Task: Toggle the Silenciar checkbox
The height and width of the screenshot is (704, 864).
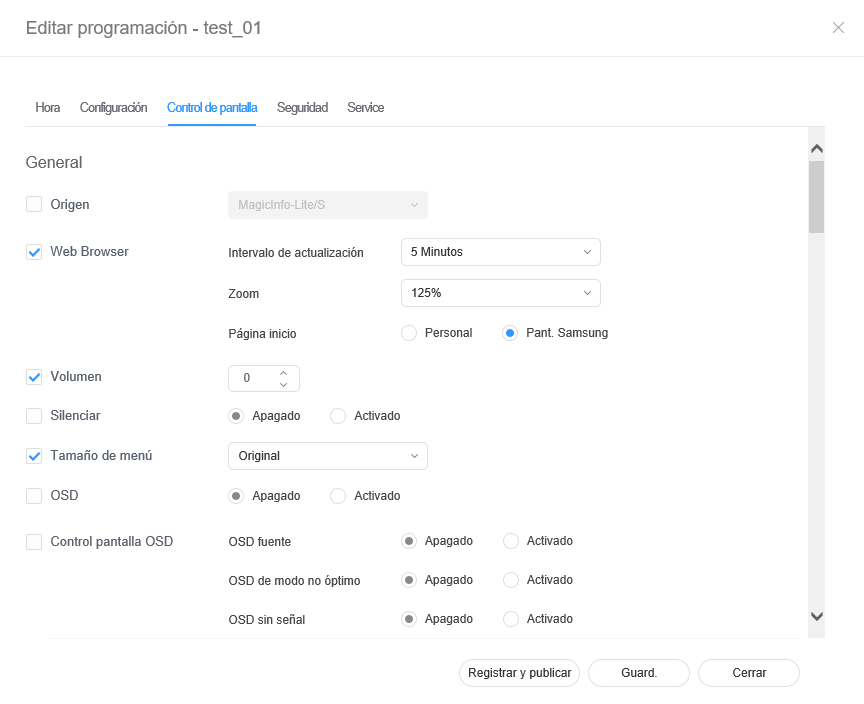Action: click(x=34, y=415)
